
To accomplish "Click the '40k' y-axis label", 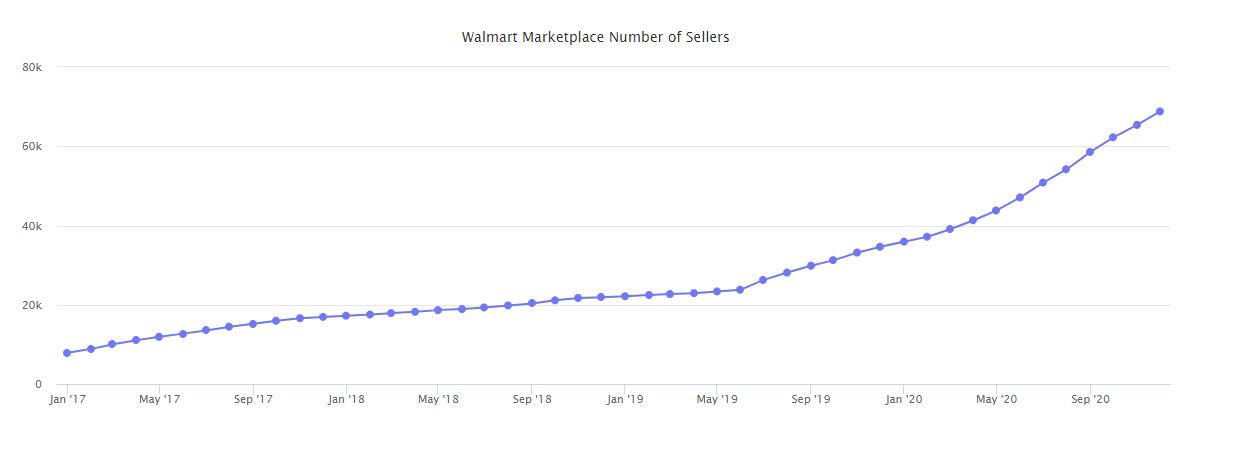I will click(32, 226).
